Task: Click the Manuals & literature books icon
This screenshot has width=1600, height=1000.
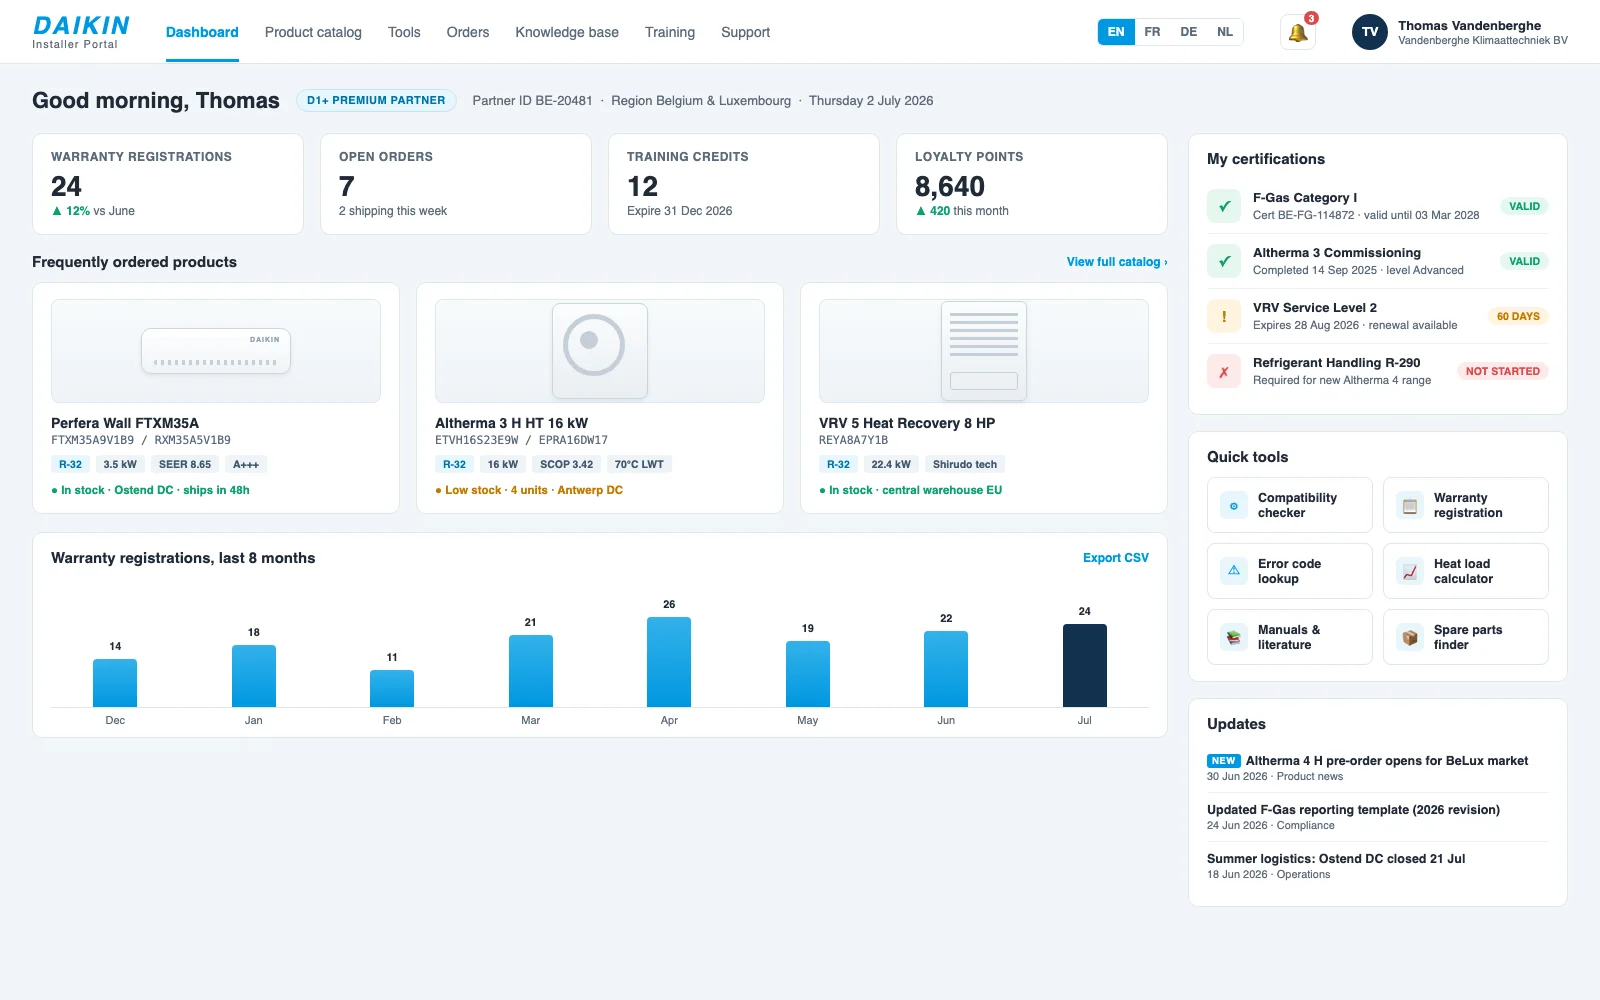Action: (x=1234, y=637)
